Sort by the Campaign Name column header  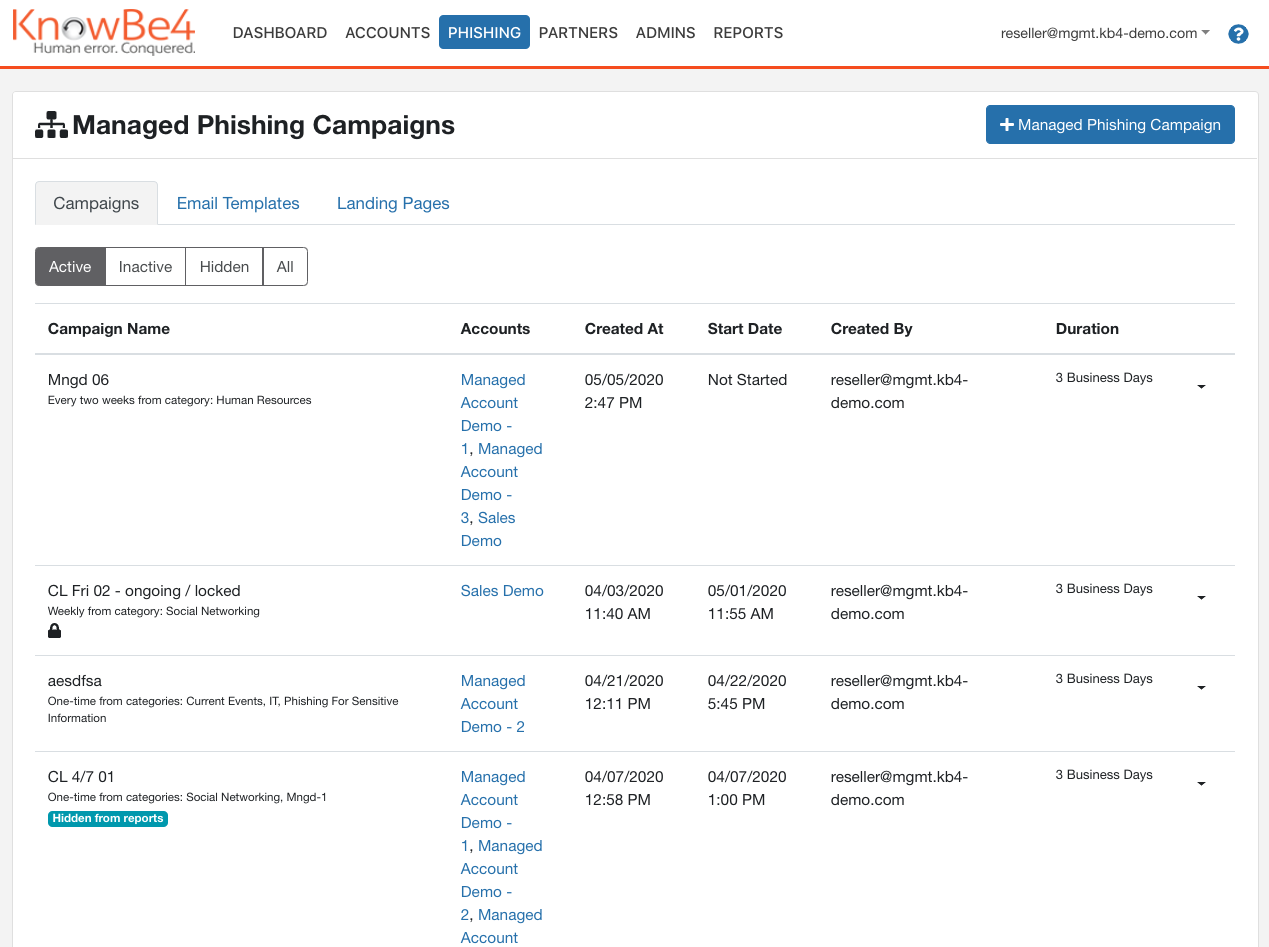[x=109, y=328]
